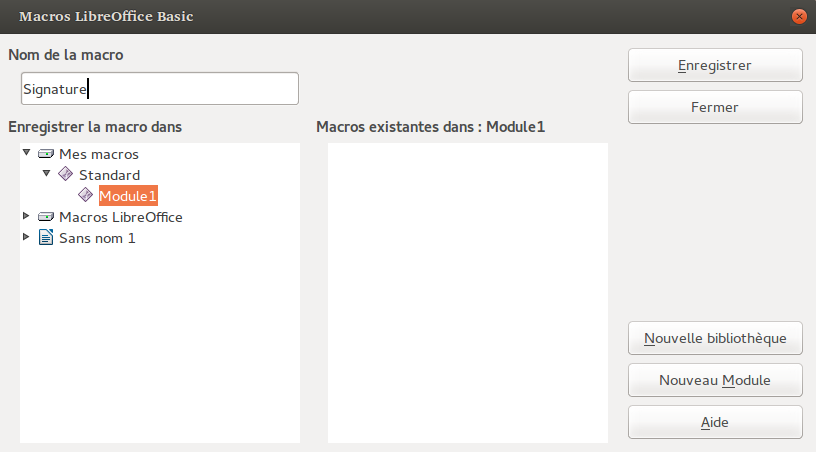Click the Standard library icon
The image size is (816, 452).
(x=66, y=174)
